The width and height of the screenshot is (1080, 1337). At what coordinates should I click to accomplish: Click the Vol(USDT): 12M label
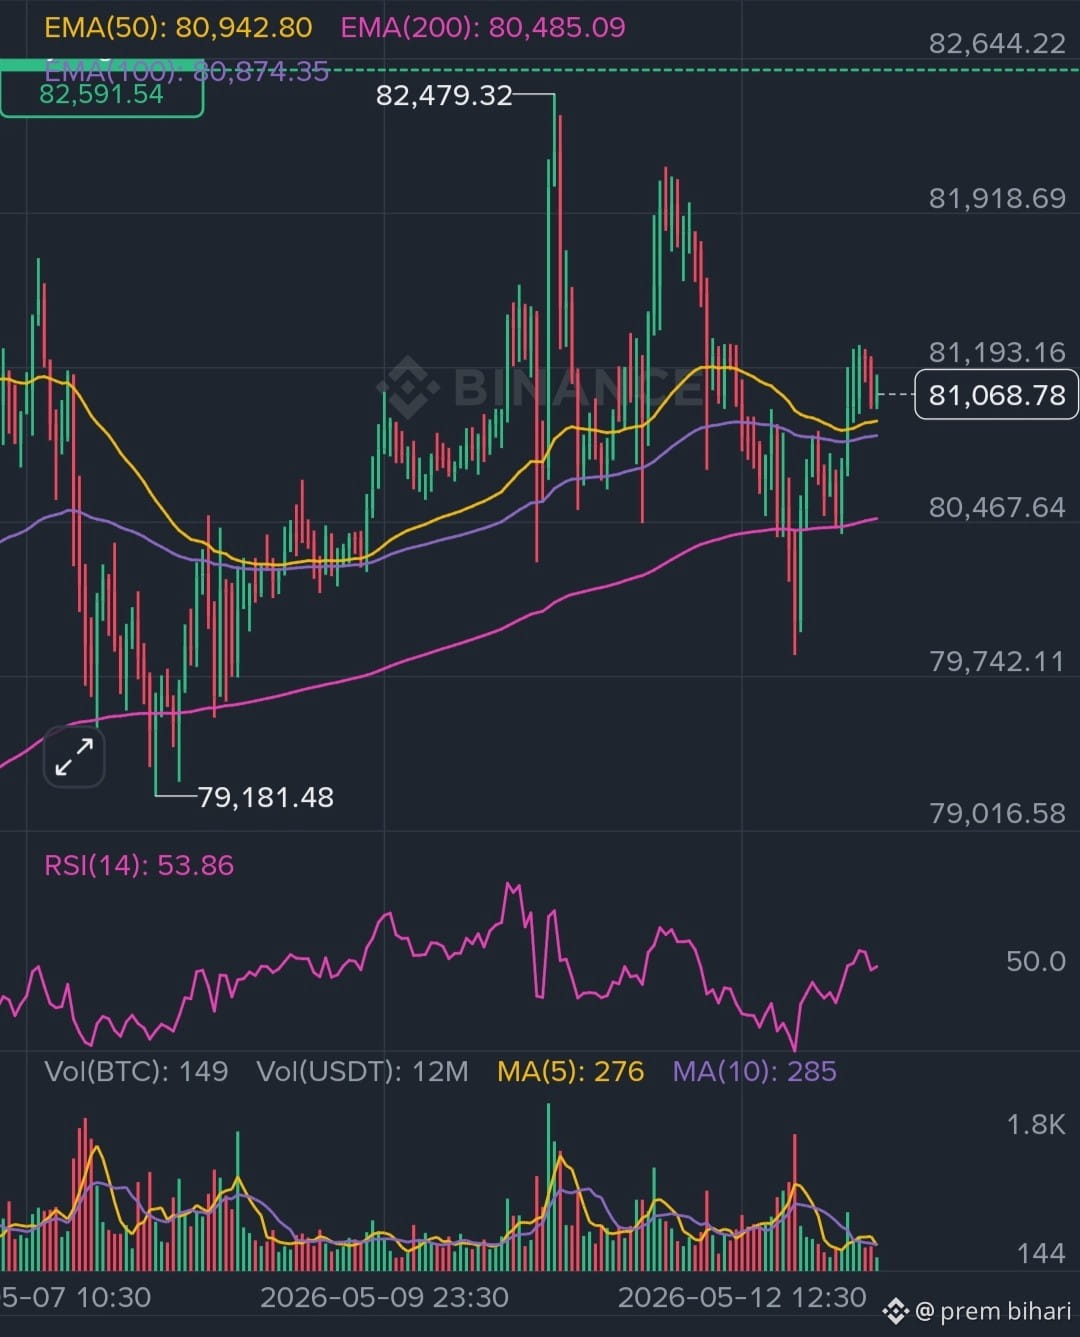[x=362, y=1072]
